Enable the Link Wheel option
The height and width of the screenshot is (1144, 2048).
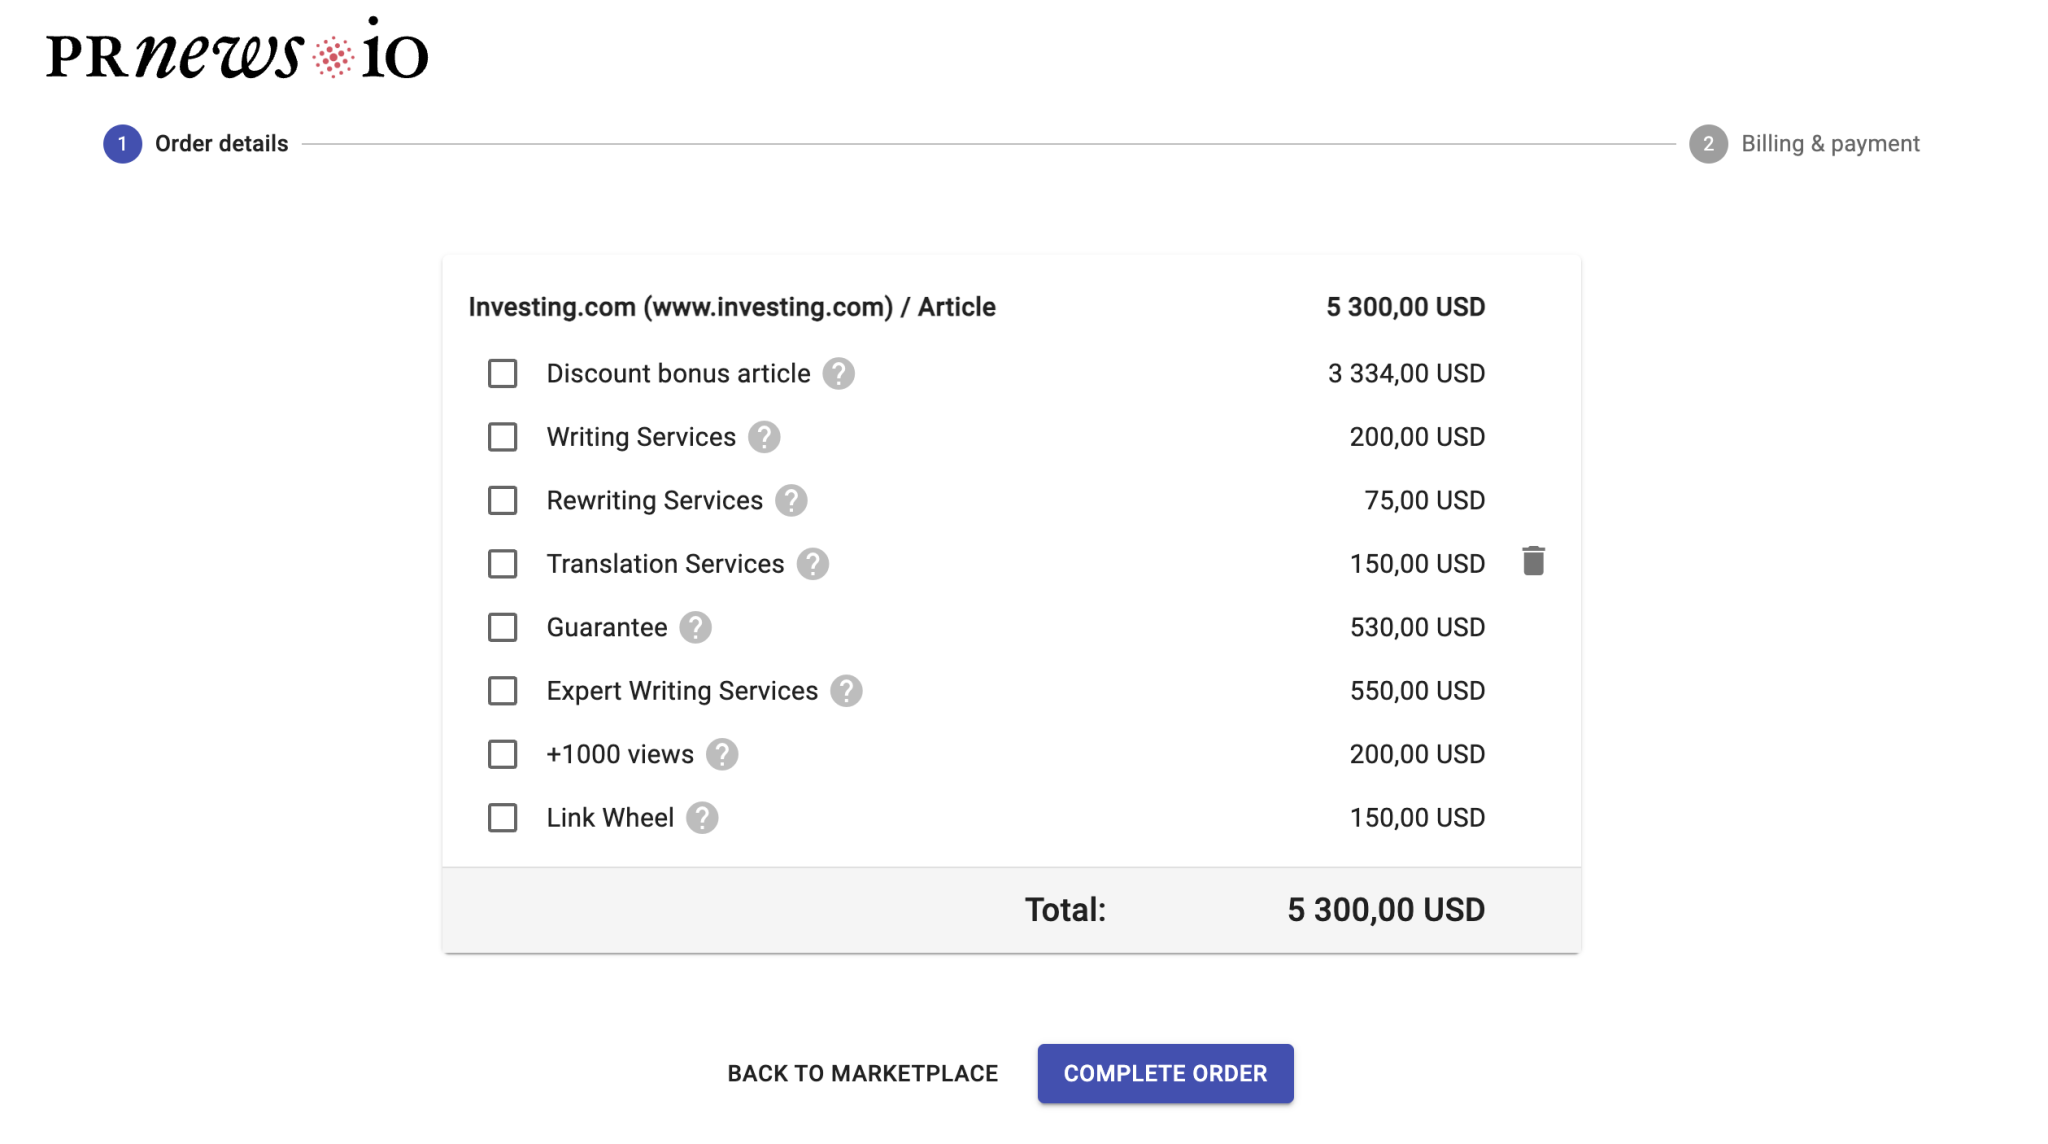click(x=502, y=817)
